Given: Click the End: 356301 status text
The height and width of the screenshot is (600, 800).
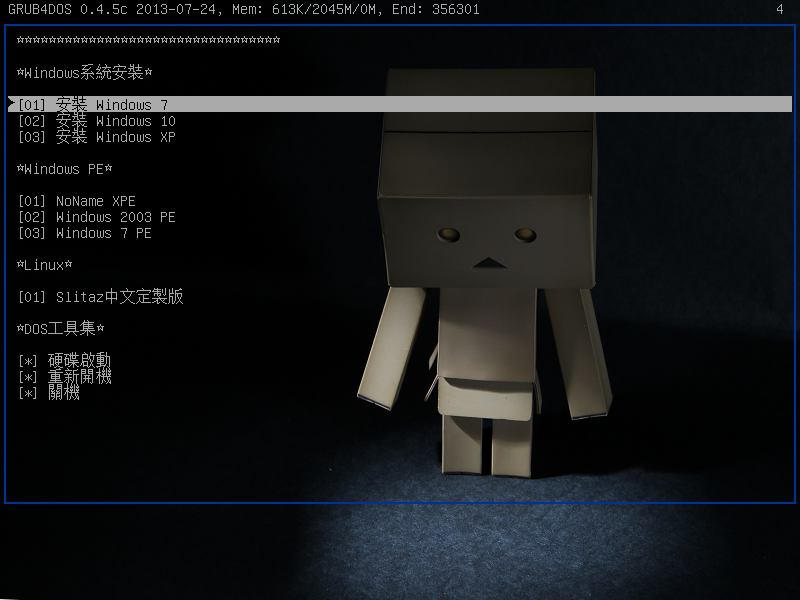Looking at the screenshot, I should coord(436,9).
